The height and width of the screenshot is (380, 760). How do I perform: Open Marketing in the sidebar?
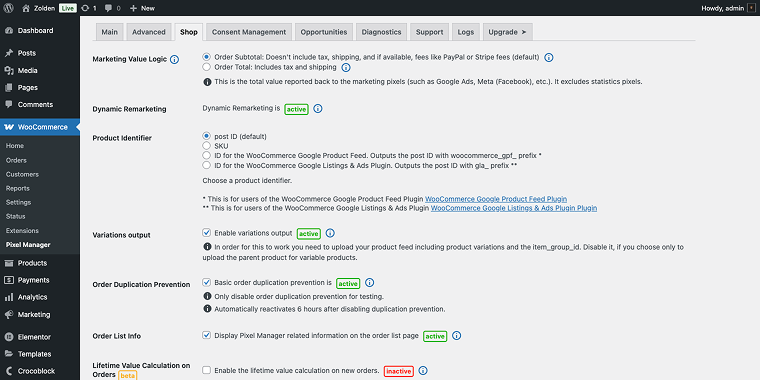pyautogui.click(x=40, y=314)
